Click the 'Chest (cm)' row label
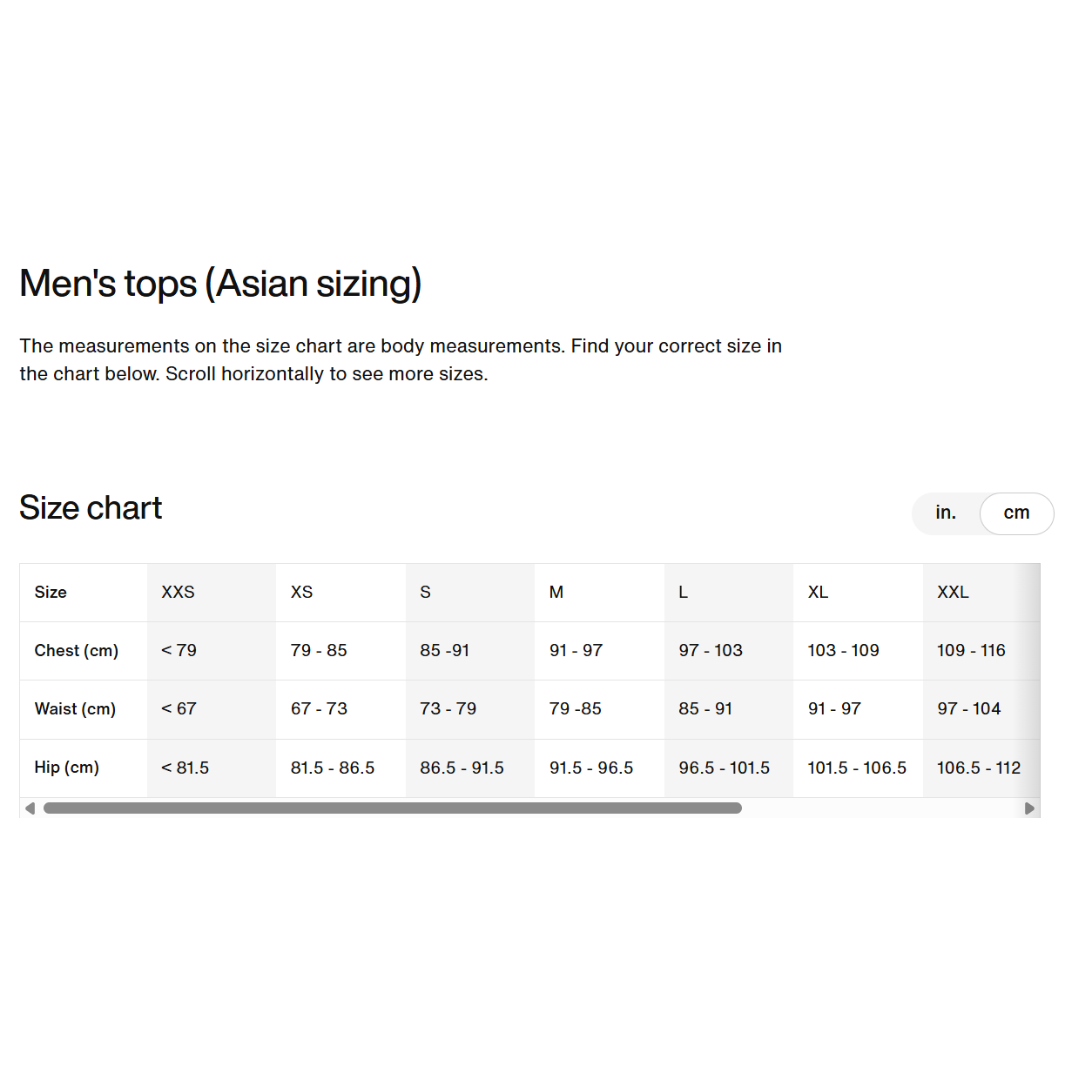Image resolution: width=1085 pixels, height=1085 pixels. (x=76, y=650)
